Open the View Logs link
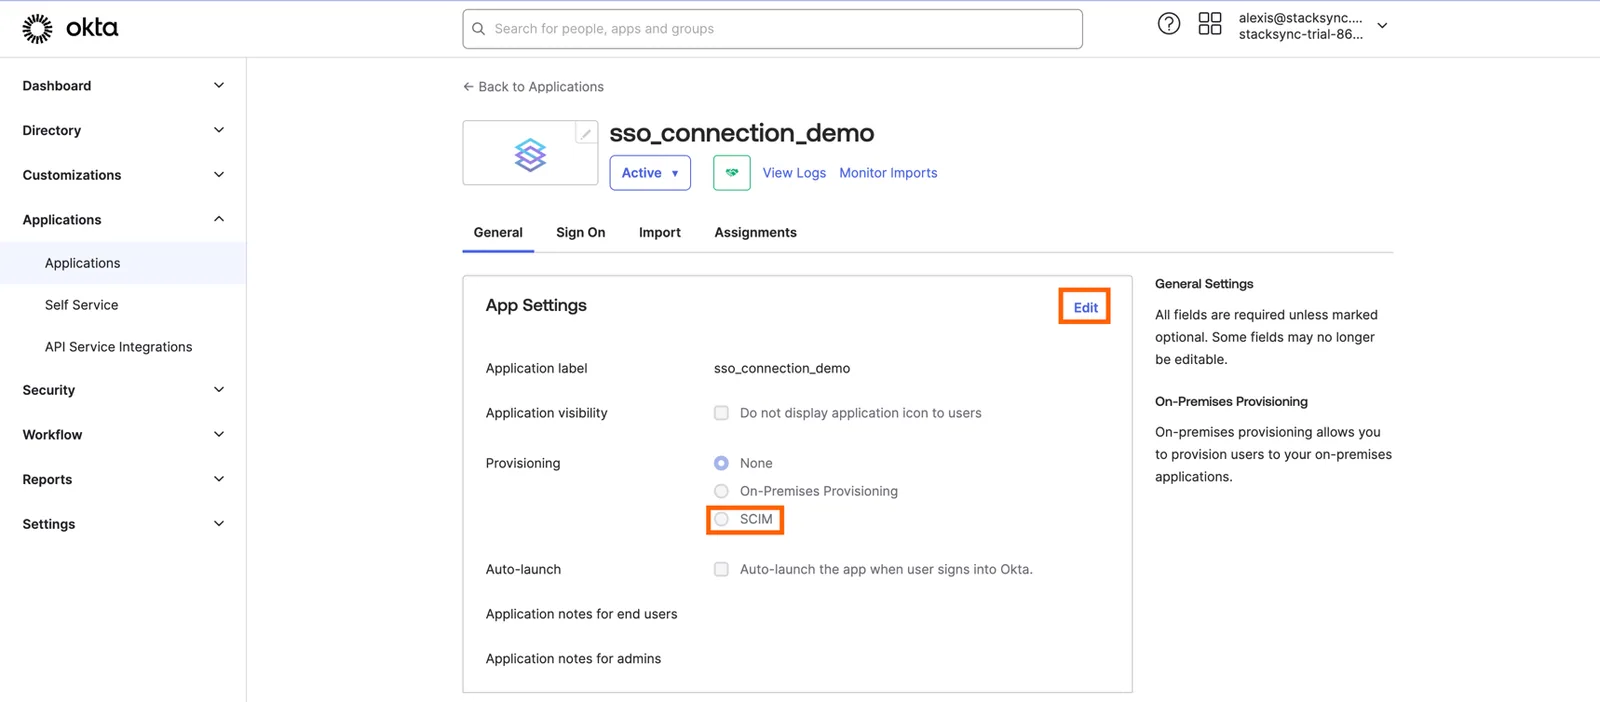This screenshot has height=702, width=1600. pos(794,173)
